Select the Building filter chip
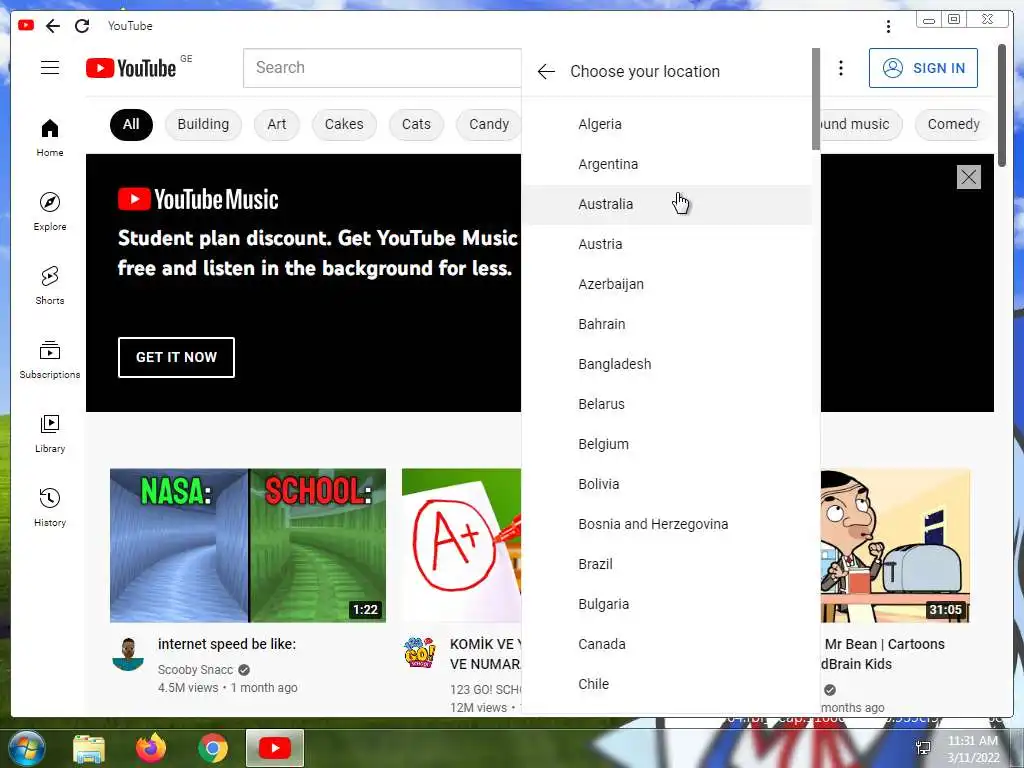1024x768 pixels. pos(203,124)
